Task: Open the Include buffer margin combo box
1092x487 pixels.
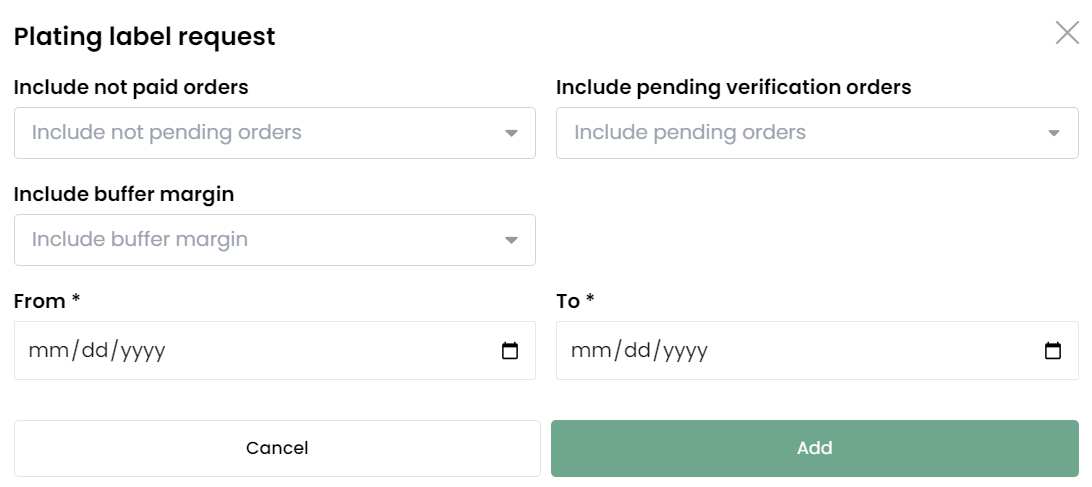Action: [x=275, y=240]
